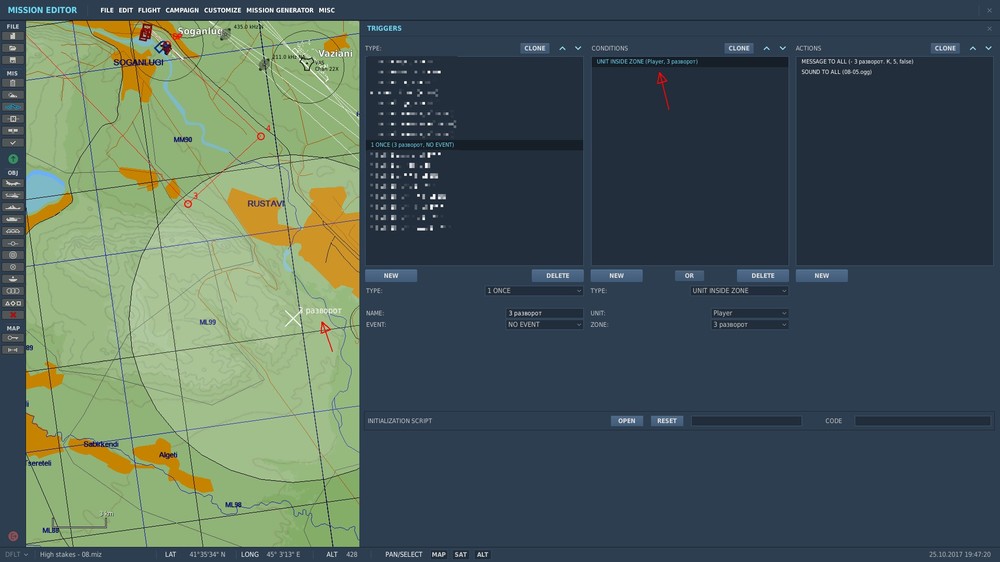Select the UNIT INSIDE ZONE condition entry
The image size is (1000, 562).
(x=647, y=62)
